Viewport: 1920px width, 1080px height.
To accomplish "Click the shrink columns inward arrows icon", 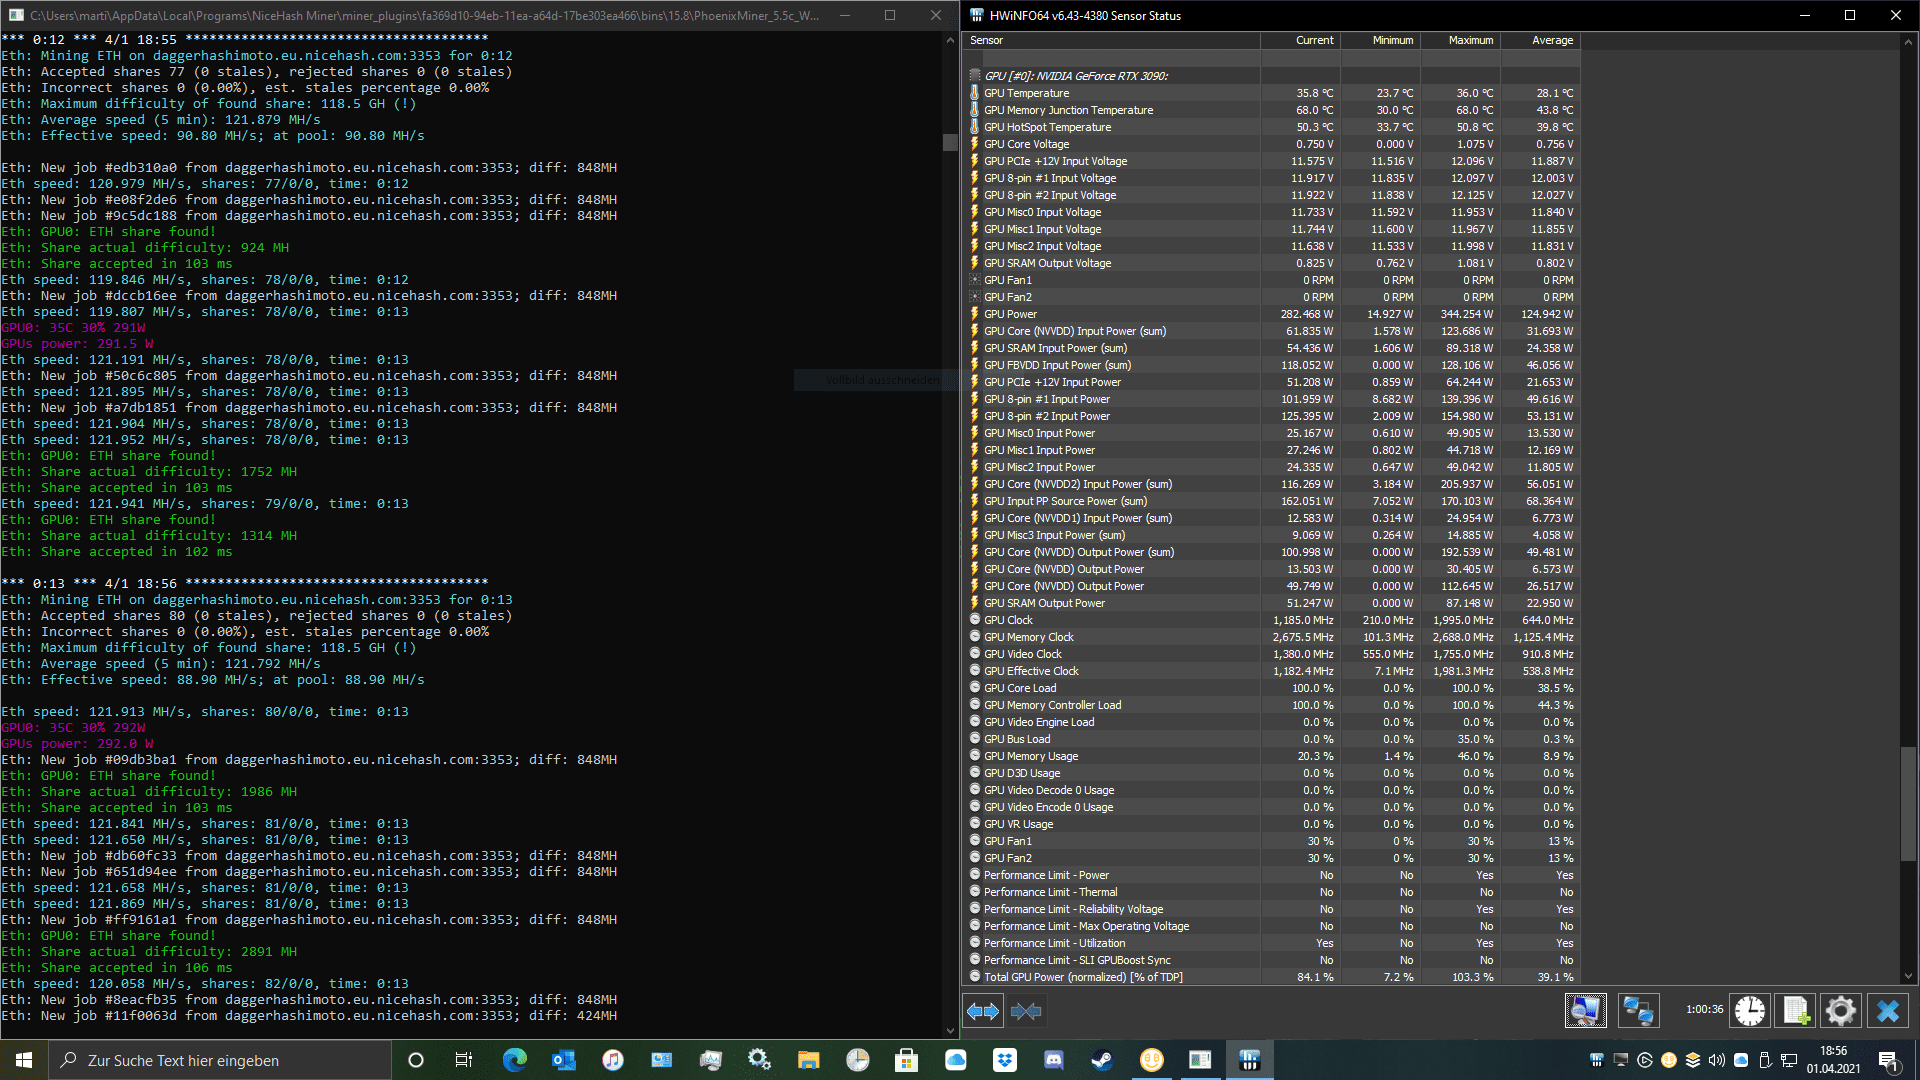I will (1026, 1011).
